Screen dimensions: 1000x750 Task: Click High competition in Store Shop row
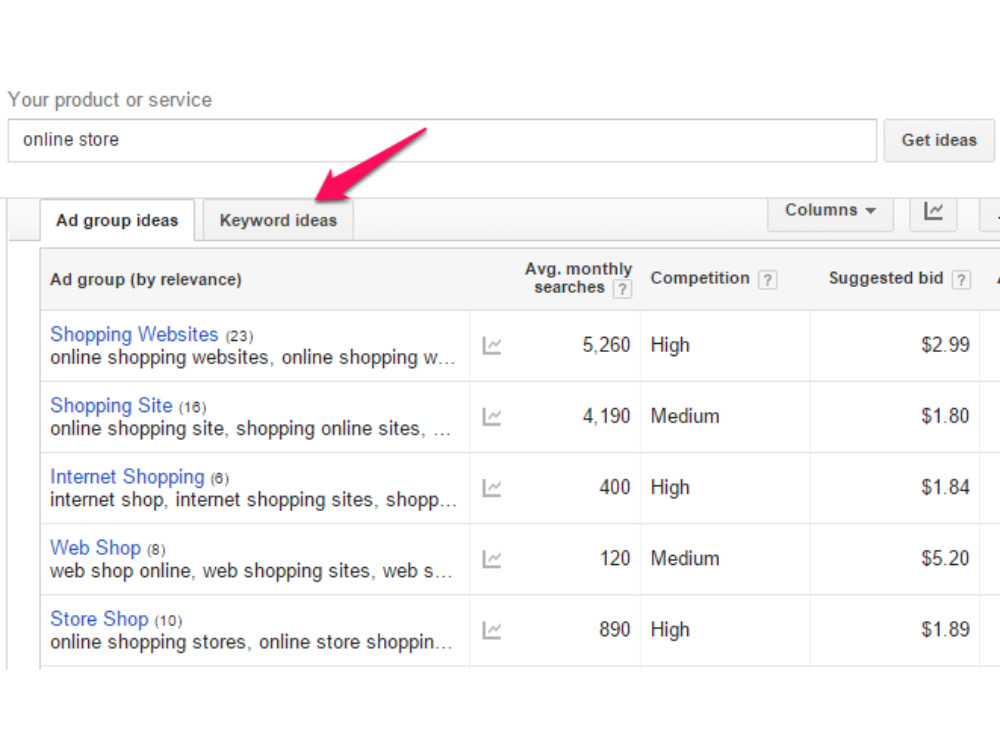coord(670,629)
